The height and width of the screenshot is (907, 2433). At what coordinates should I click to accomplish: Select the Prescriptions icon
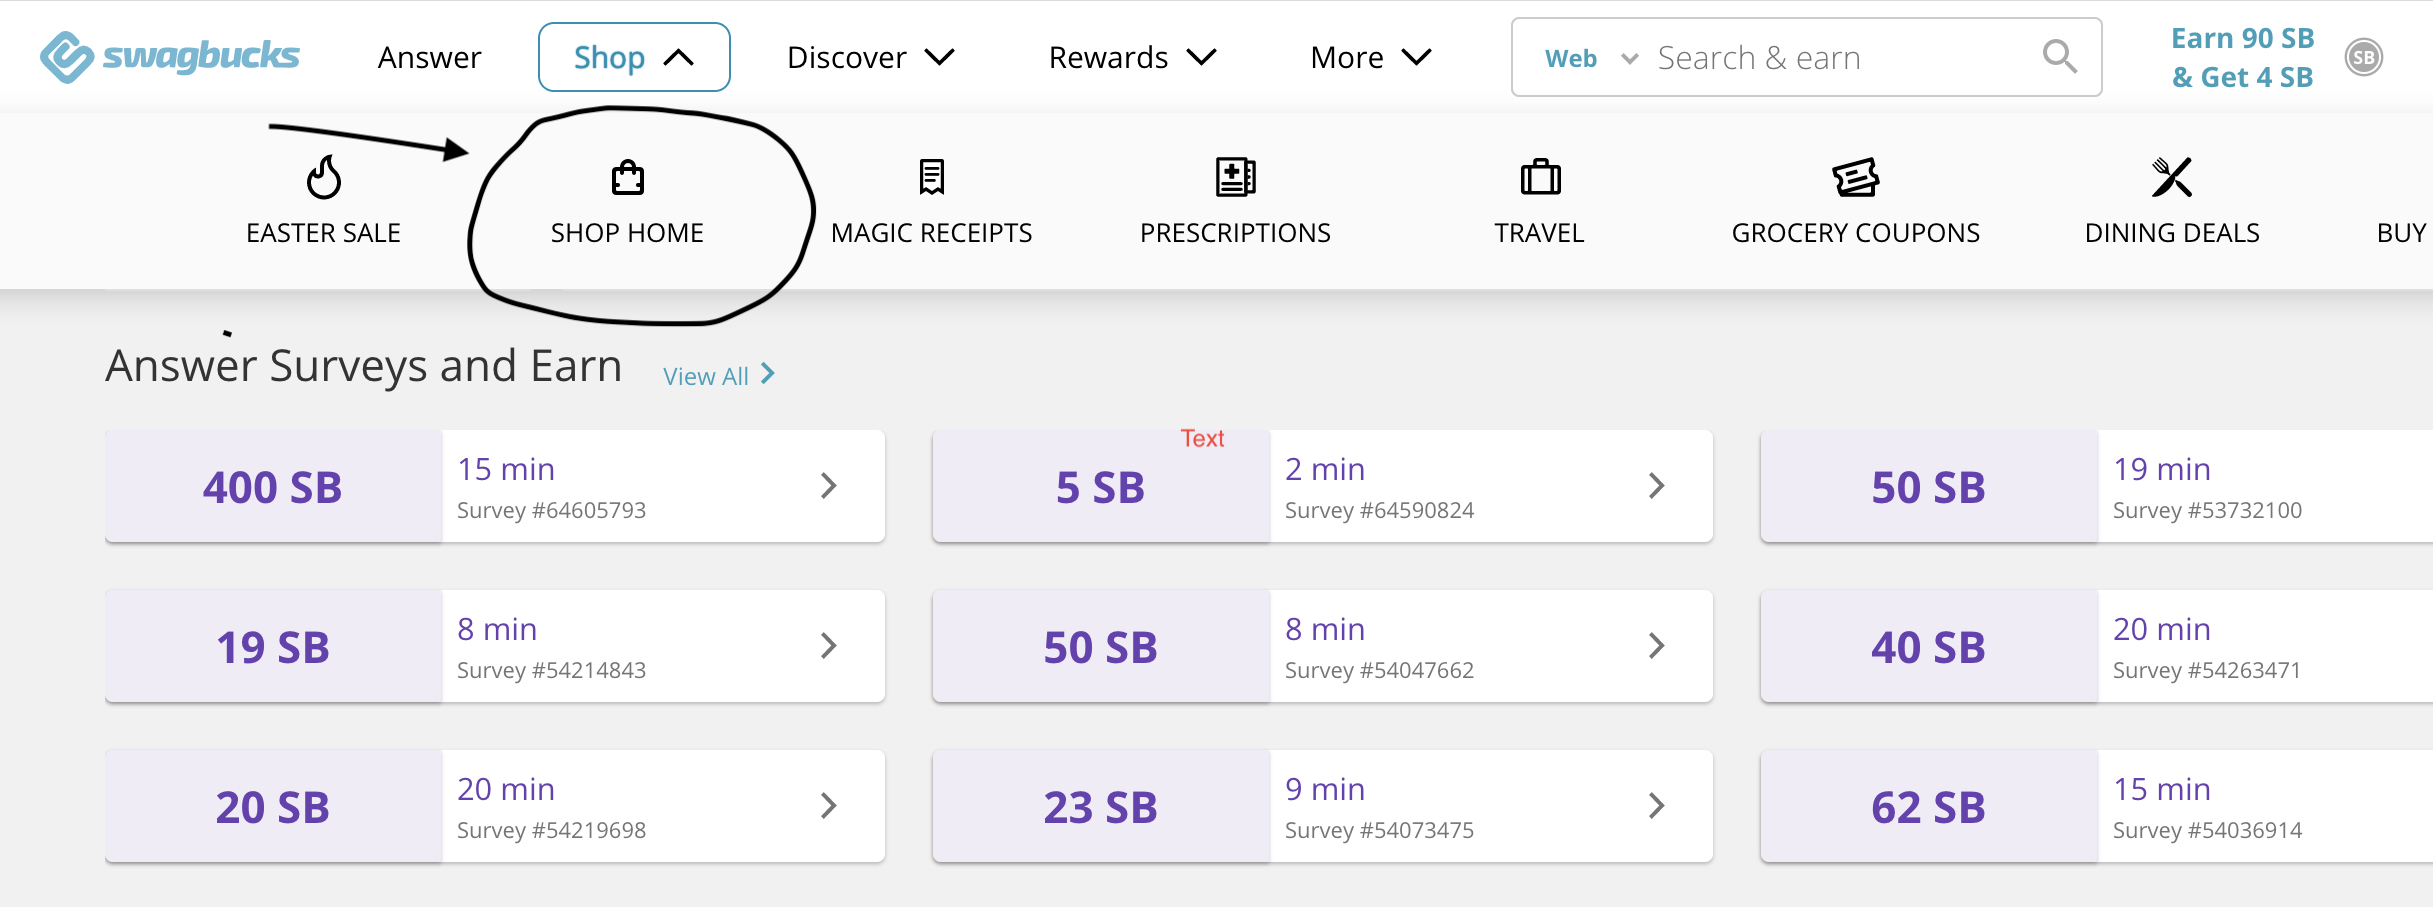(x=1235, y=178)
